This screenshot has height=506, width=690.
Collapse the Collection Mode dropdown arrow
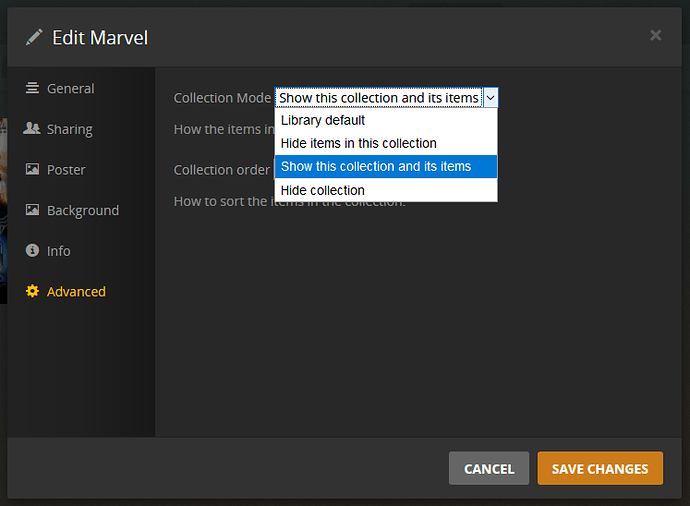(490, 98)
